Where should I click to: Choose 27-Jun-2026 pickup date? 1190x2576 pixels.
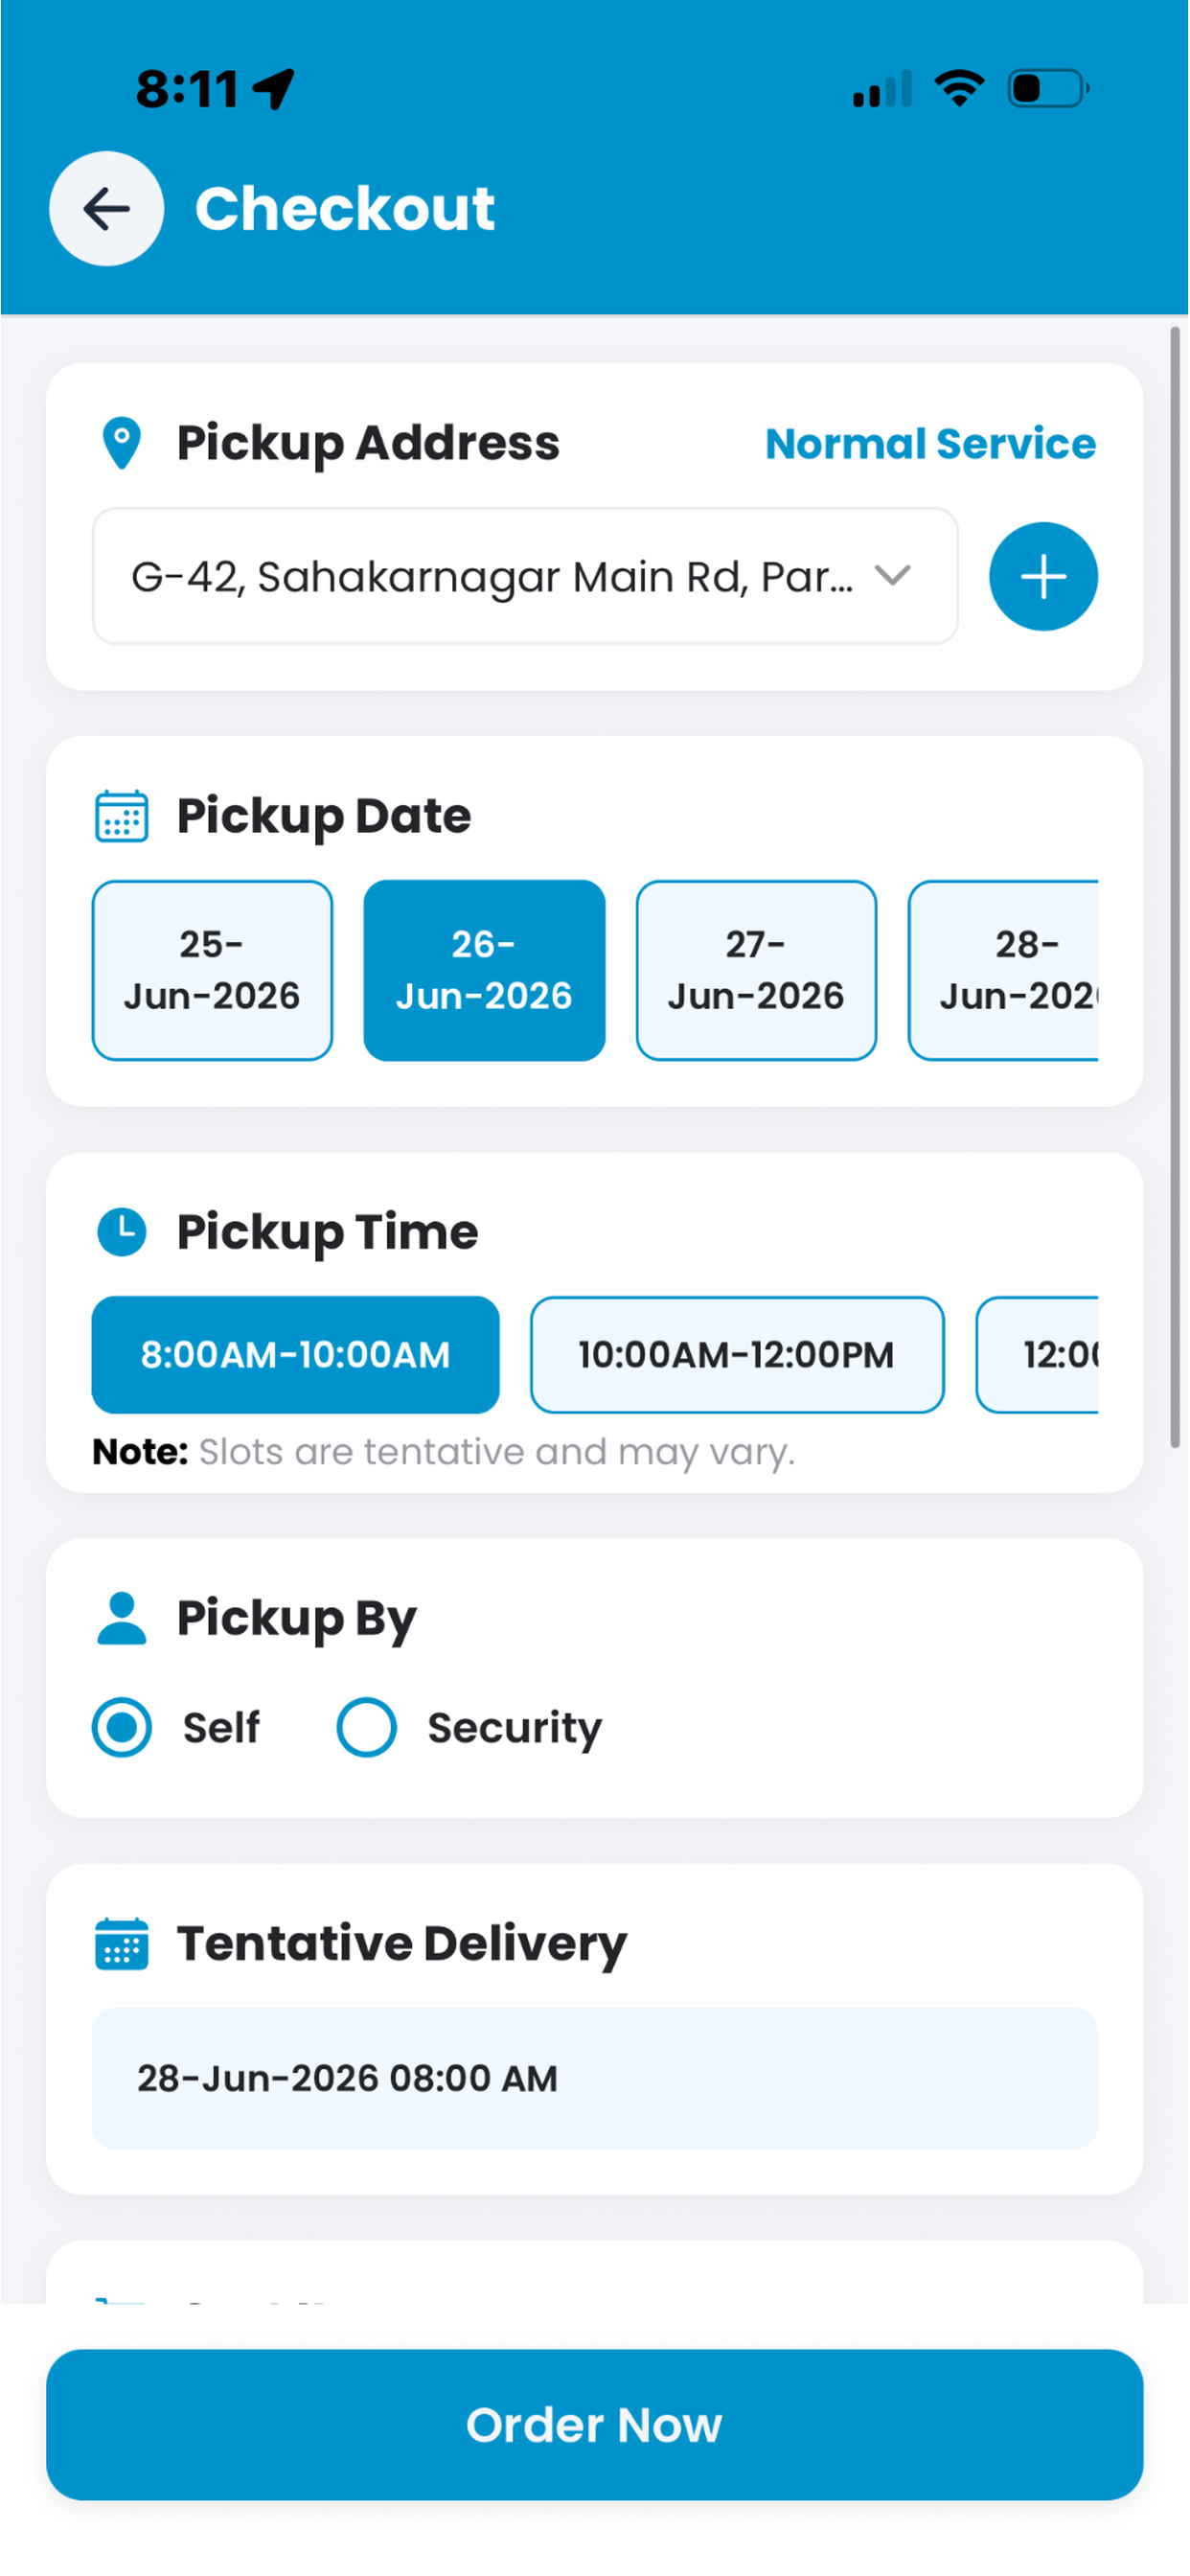click(x=756, y=970)
